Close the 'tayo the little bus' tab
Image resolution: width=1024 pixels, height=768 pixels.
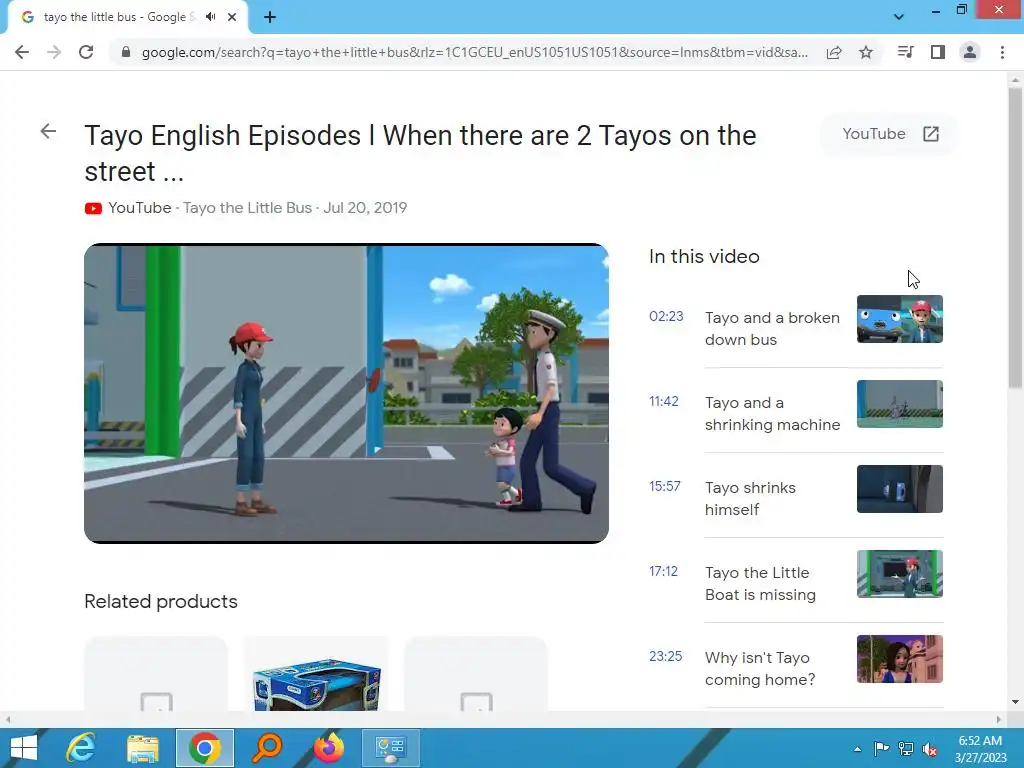click(232, 17)
